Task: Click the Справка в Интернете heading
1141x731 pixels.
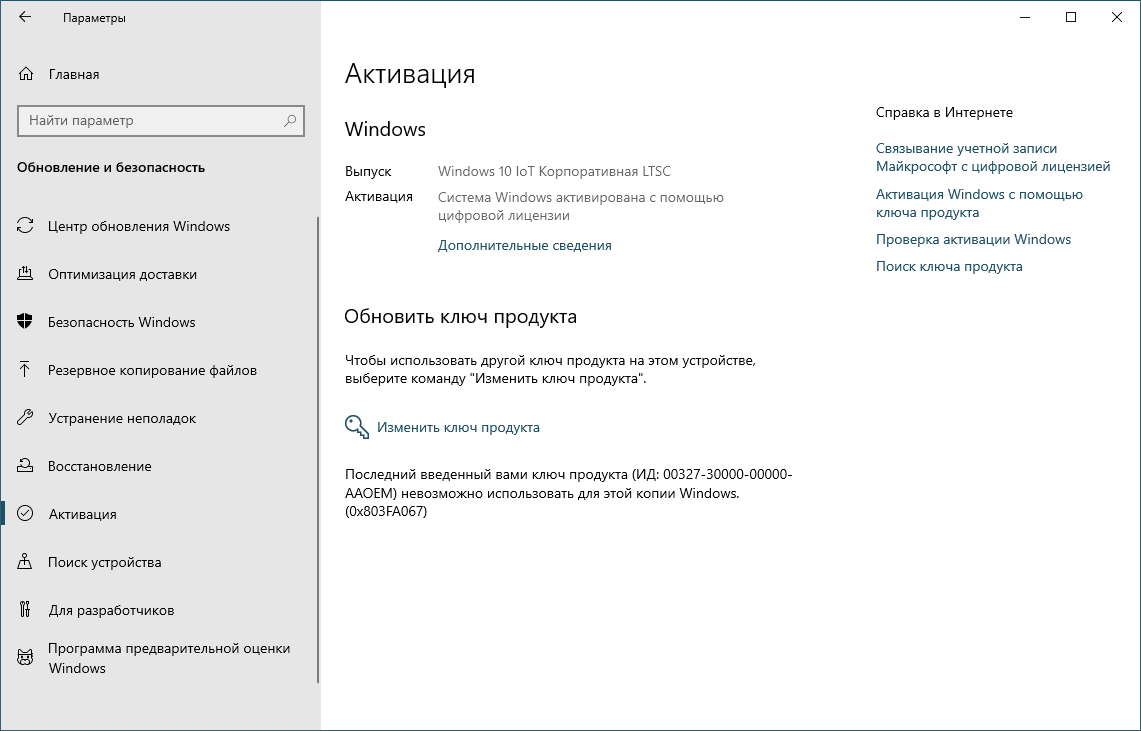Action: coord(944,112)
